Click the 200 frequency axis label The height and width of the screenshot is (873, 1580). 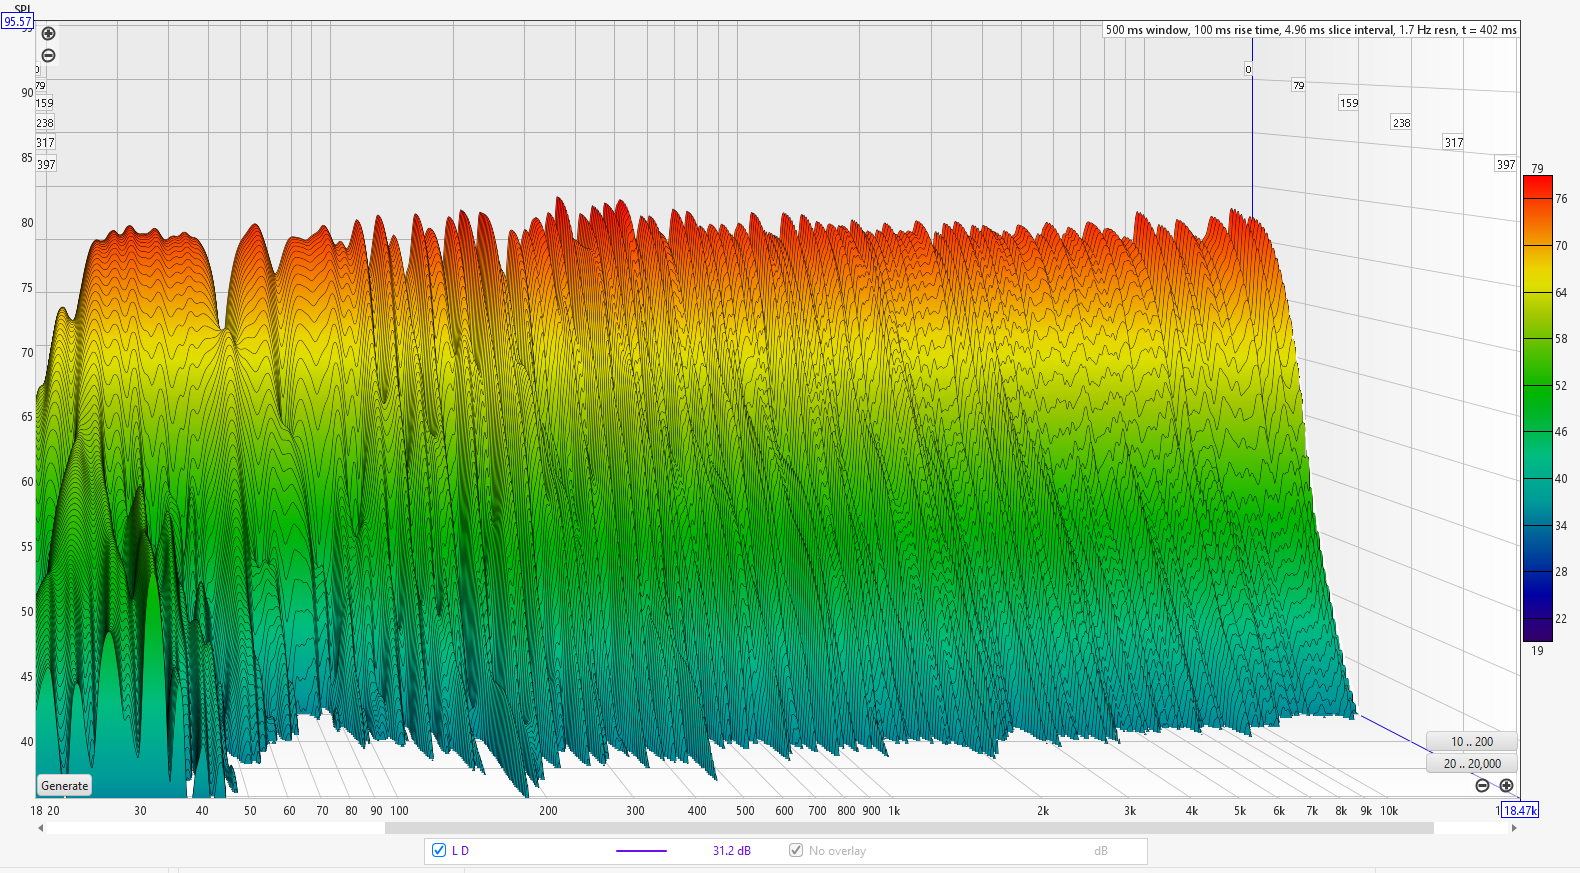coord(548,811)
